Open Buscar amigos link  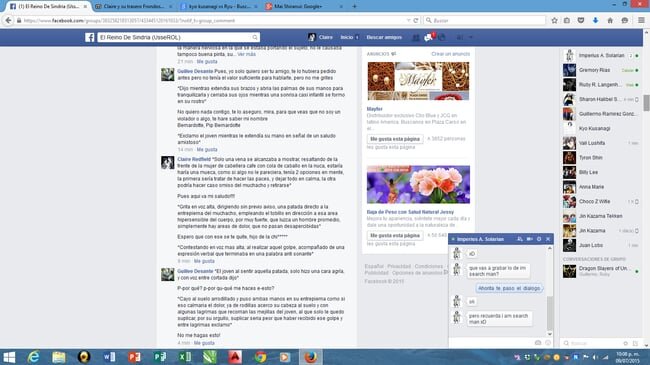pos(384,37)
